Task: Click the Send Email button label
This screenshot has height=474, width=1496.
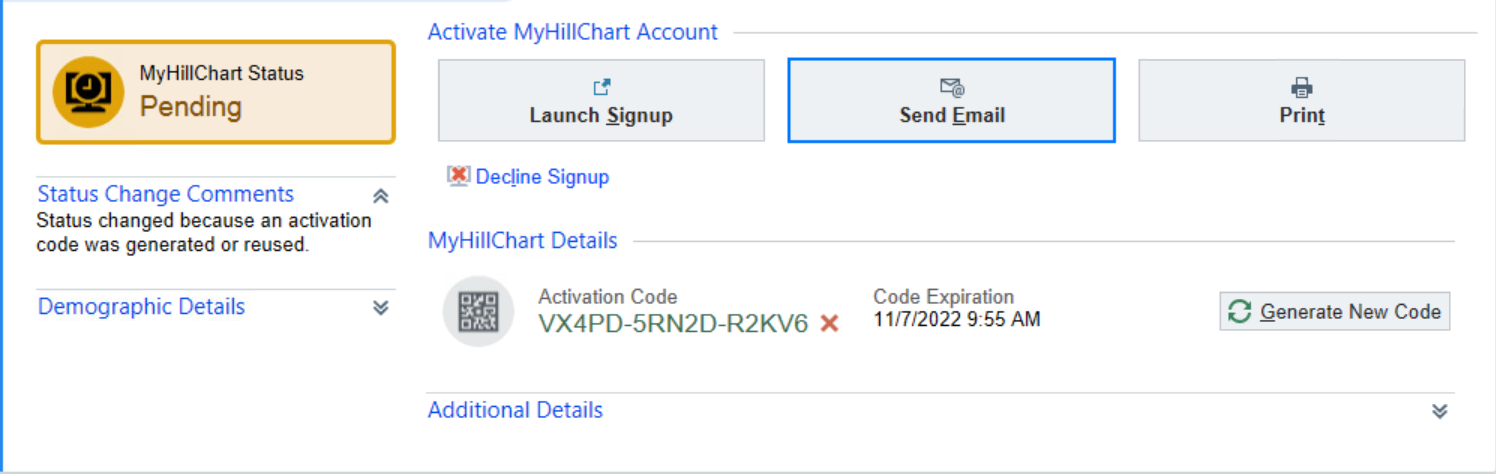Action: pyautogui.click(x=952, y=116)
